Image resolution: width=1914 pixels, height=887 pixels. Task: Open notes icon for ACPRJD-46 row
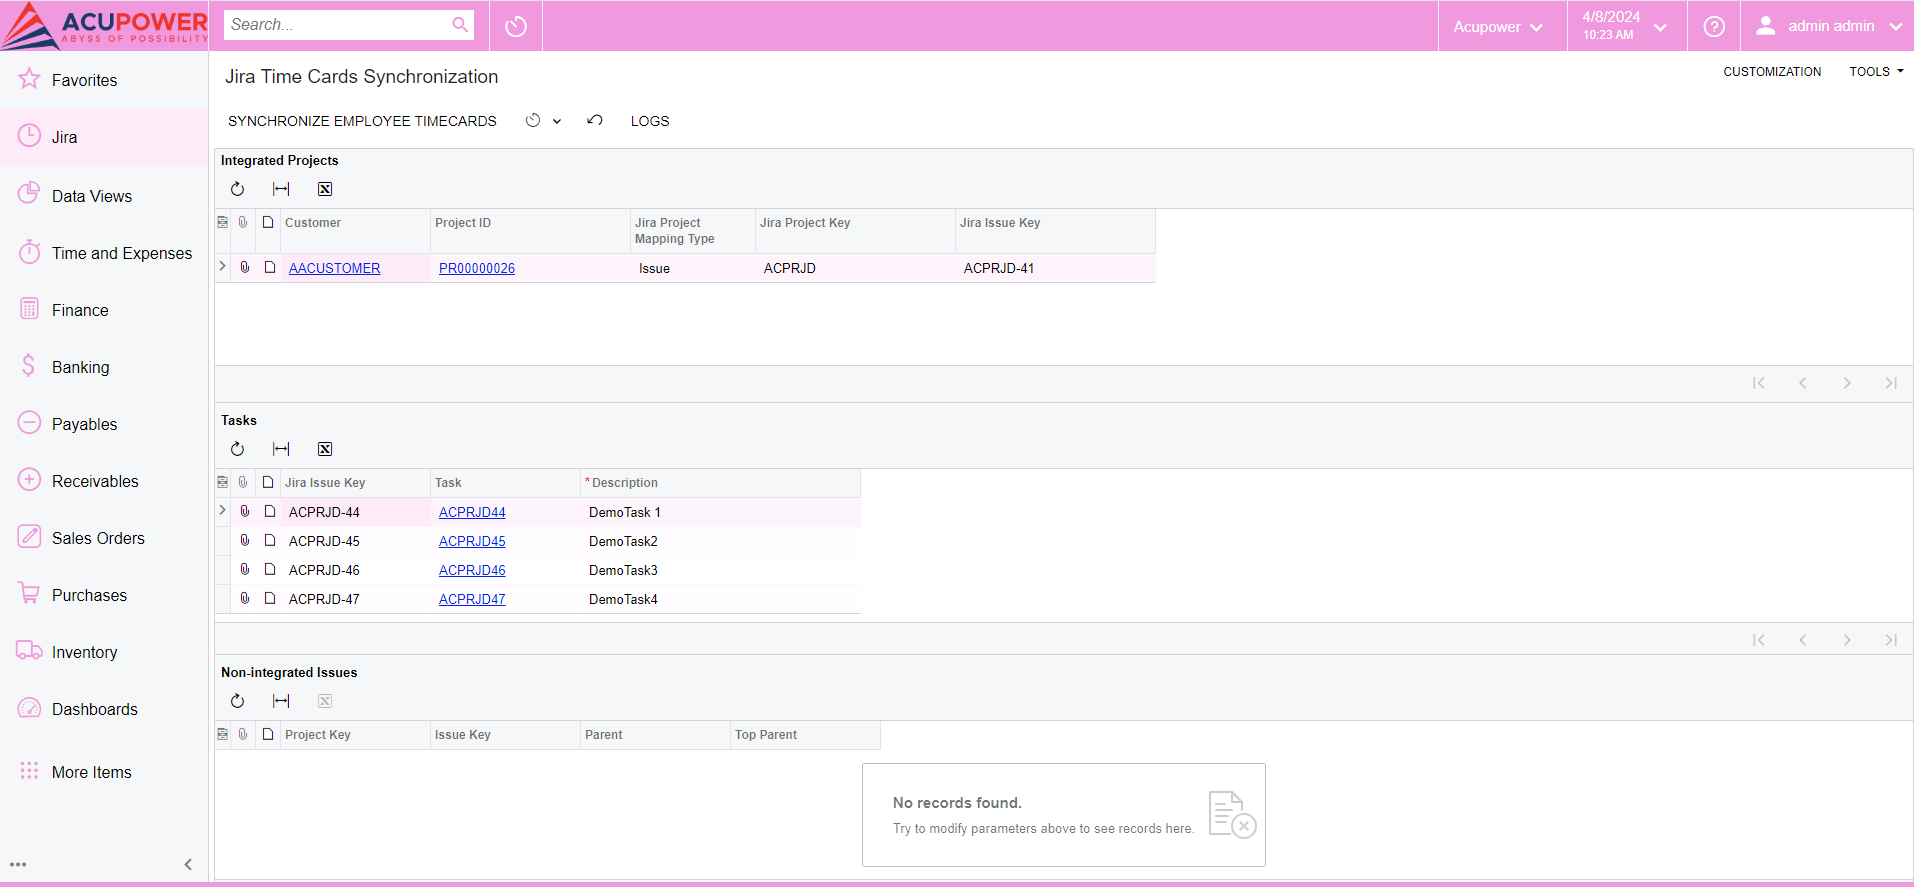click(x=270, y=570)
